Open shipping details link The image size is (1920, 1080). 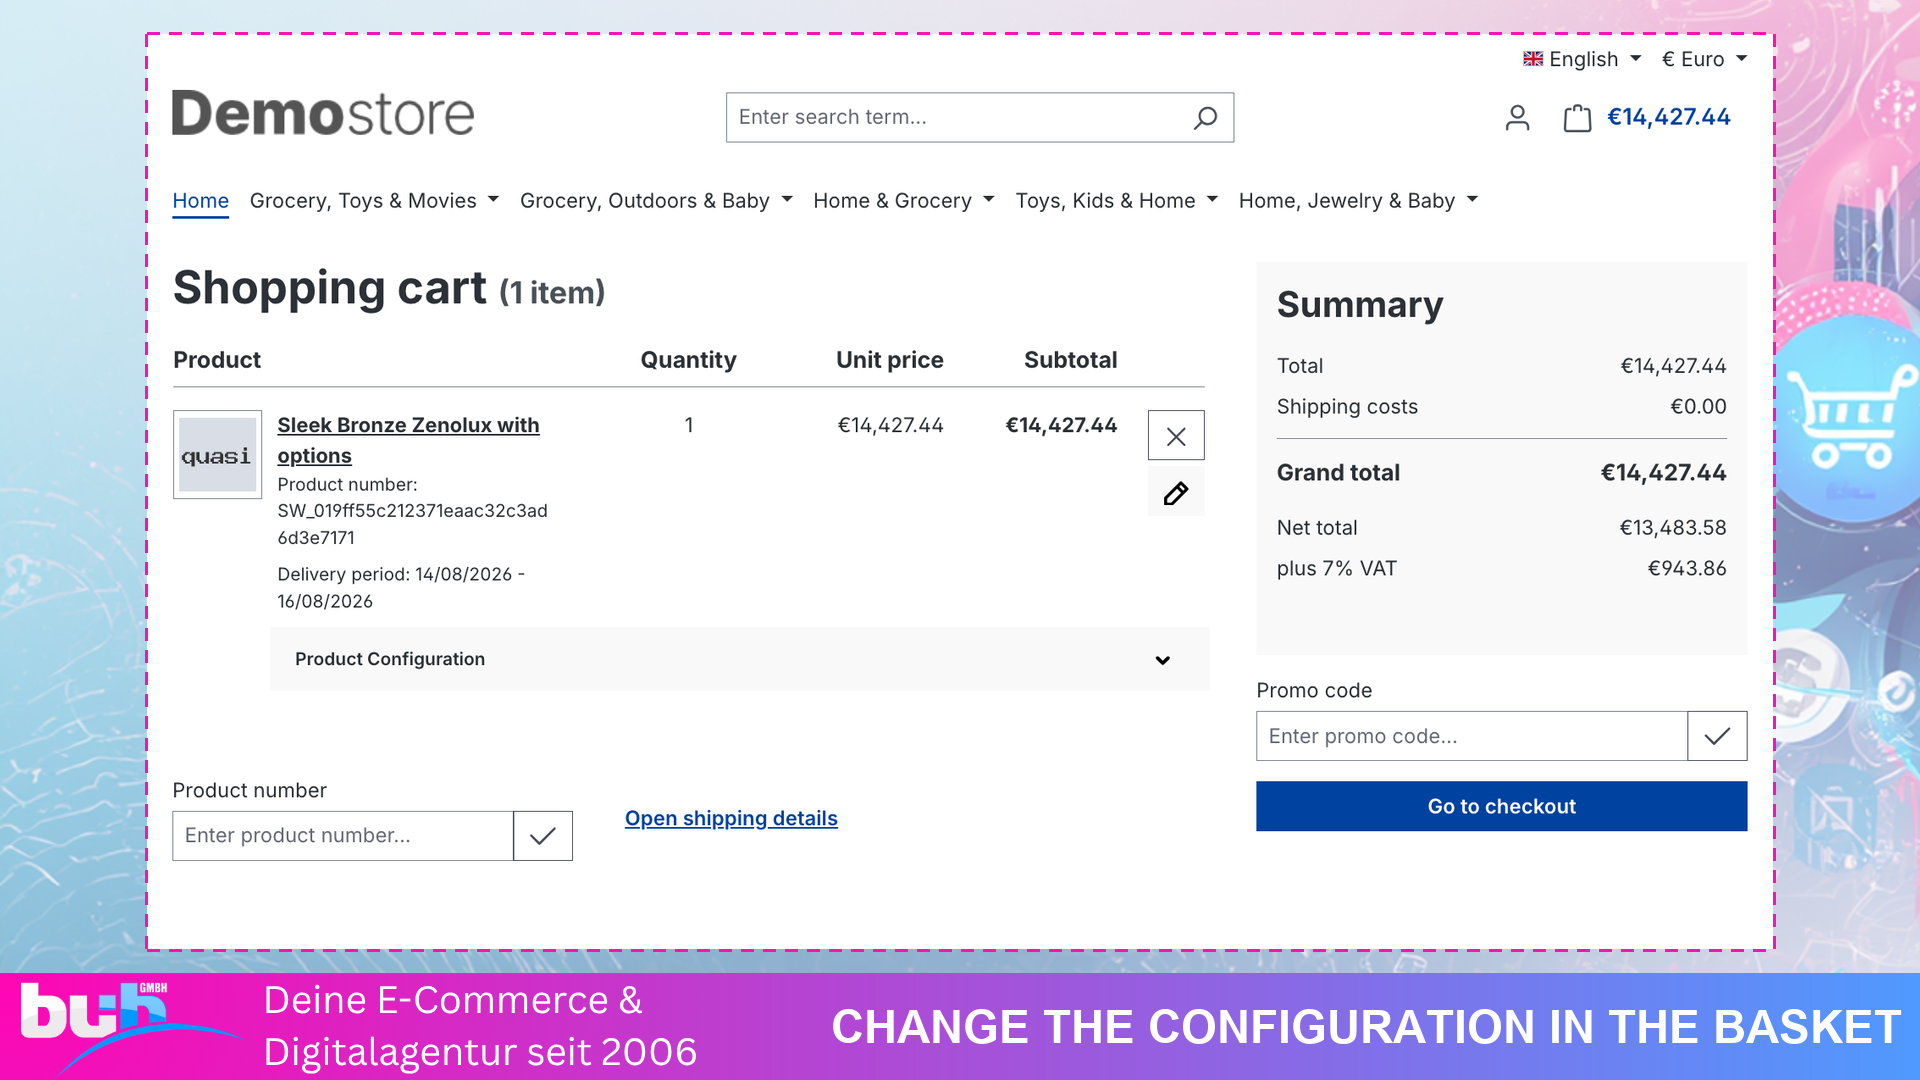click(x=731, y=818)
